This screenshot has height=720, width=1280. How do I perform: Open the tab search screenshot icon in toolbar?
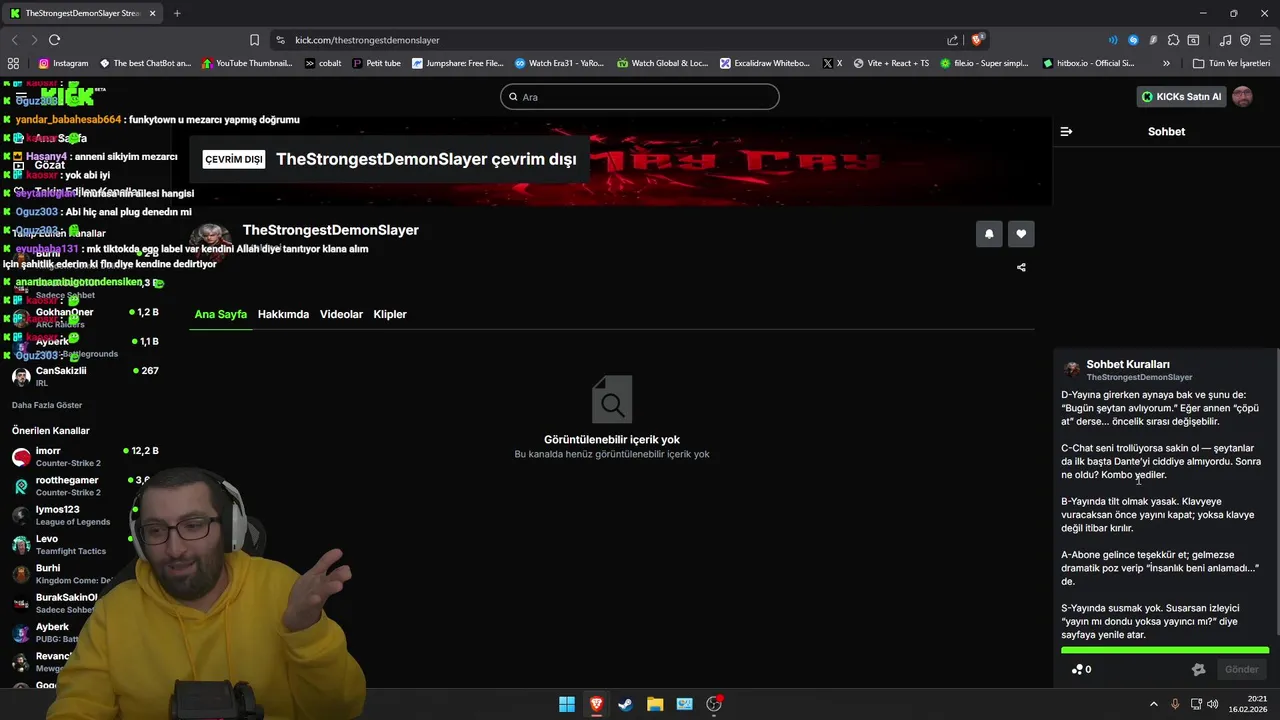tap(1193, 40)
